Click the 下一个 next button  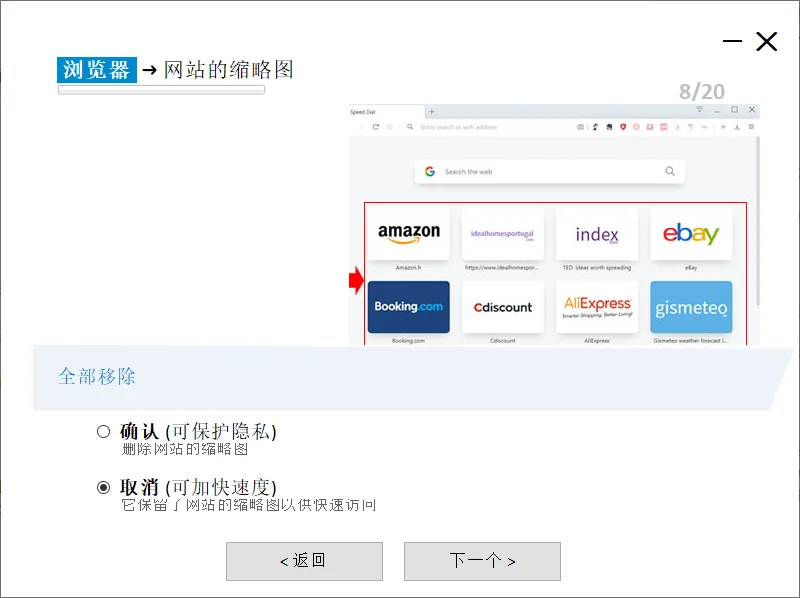[482, 561]
